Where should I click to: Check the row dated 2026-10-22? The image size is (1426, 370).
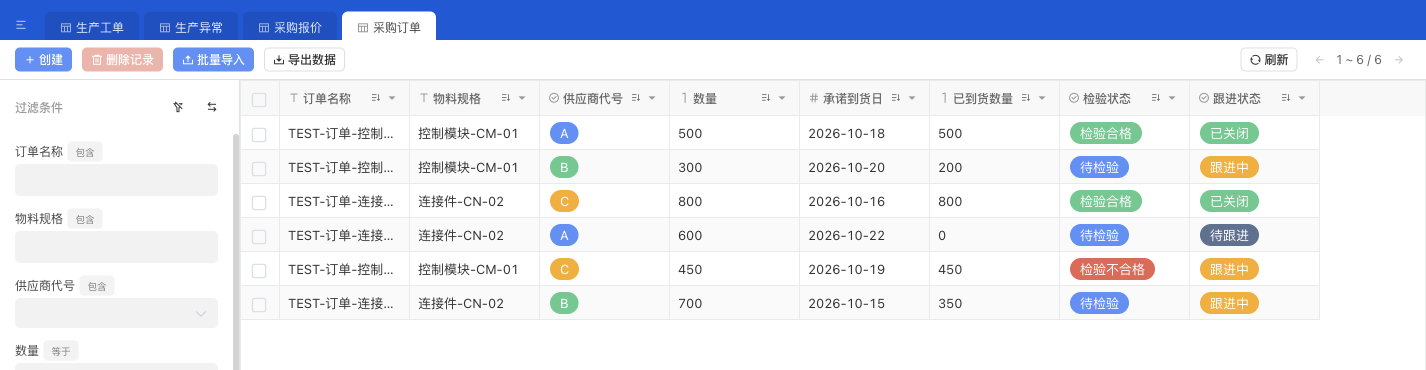(x=259, y=236)
